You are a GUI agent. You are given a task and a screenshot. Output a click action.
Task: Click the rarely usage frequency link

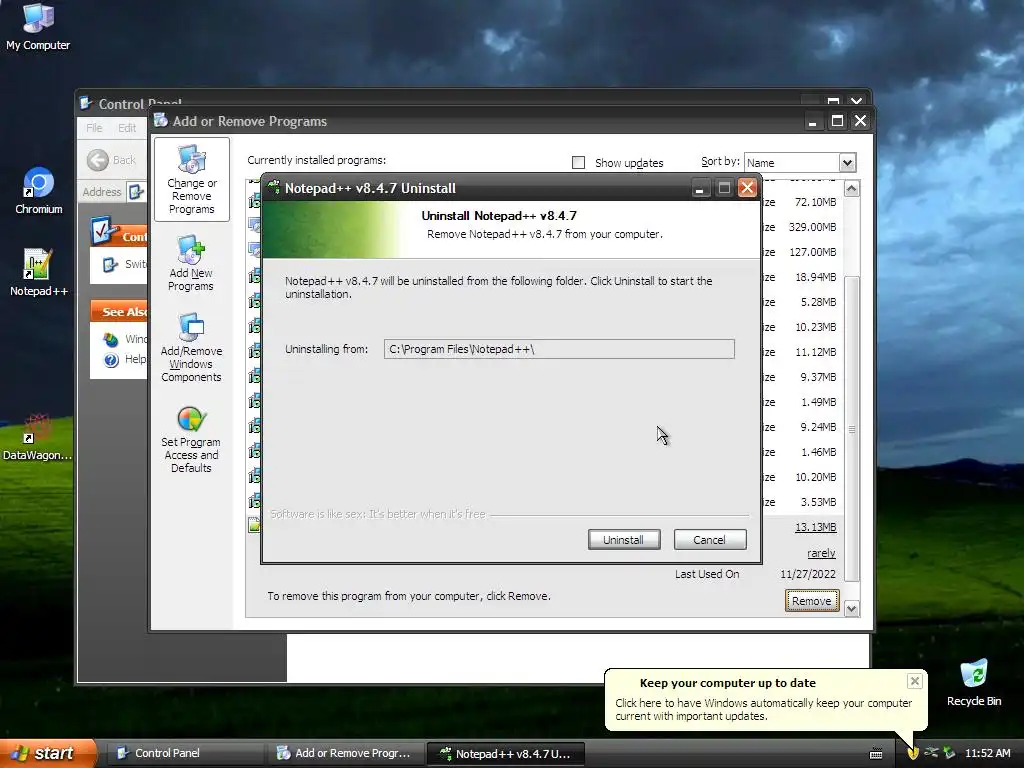[x=821, y=553]
